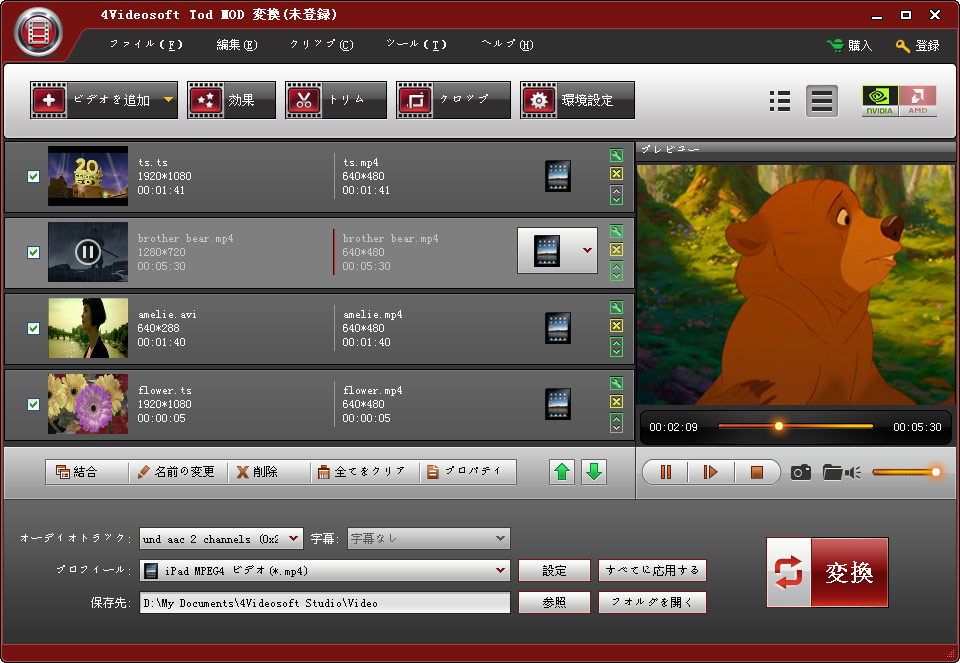Switch to the list view icon
Viewport: 960px width, 663px height.
click(x=780, y=101)
